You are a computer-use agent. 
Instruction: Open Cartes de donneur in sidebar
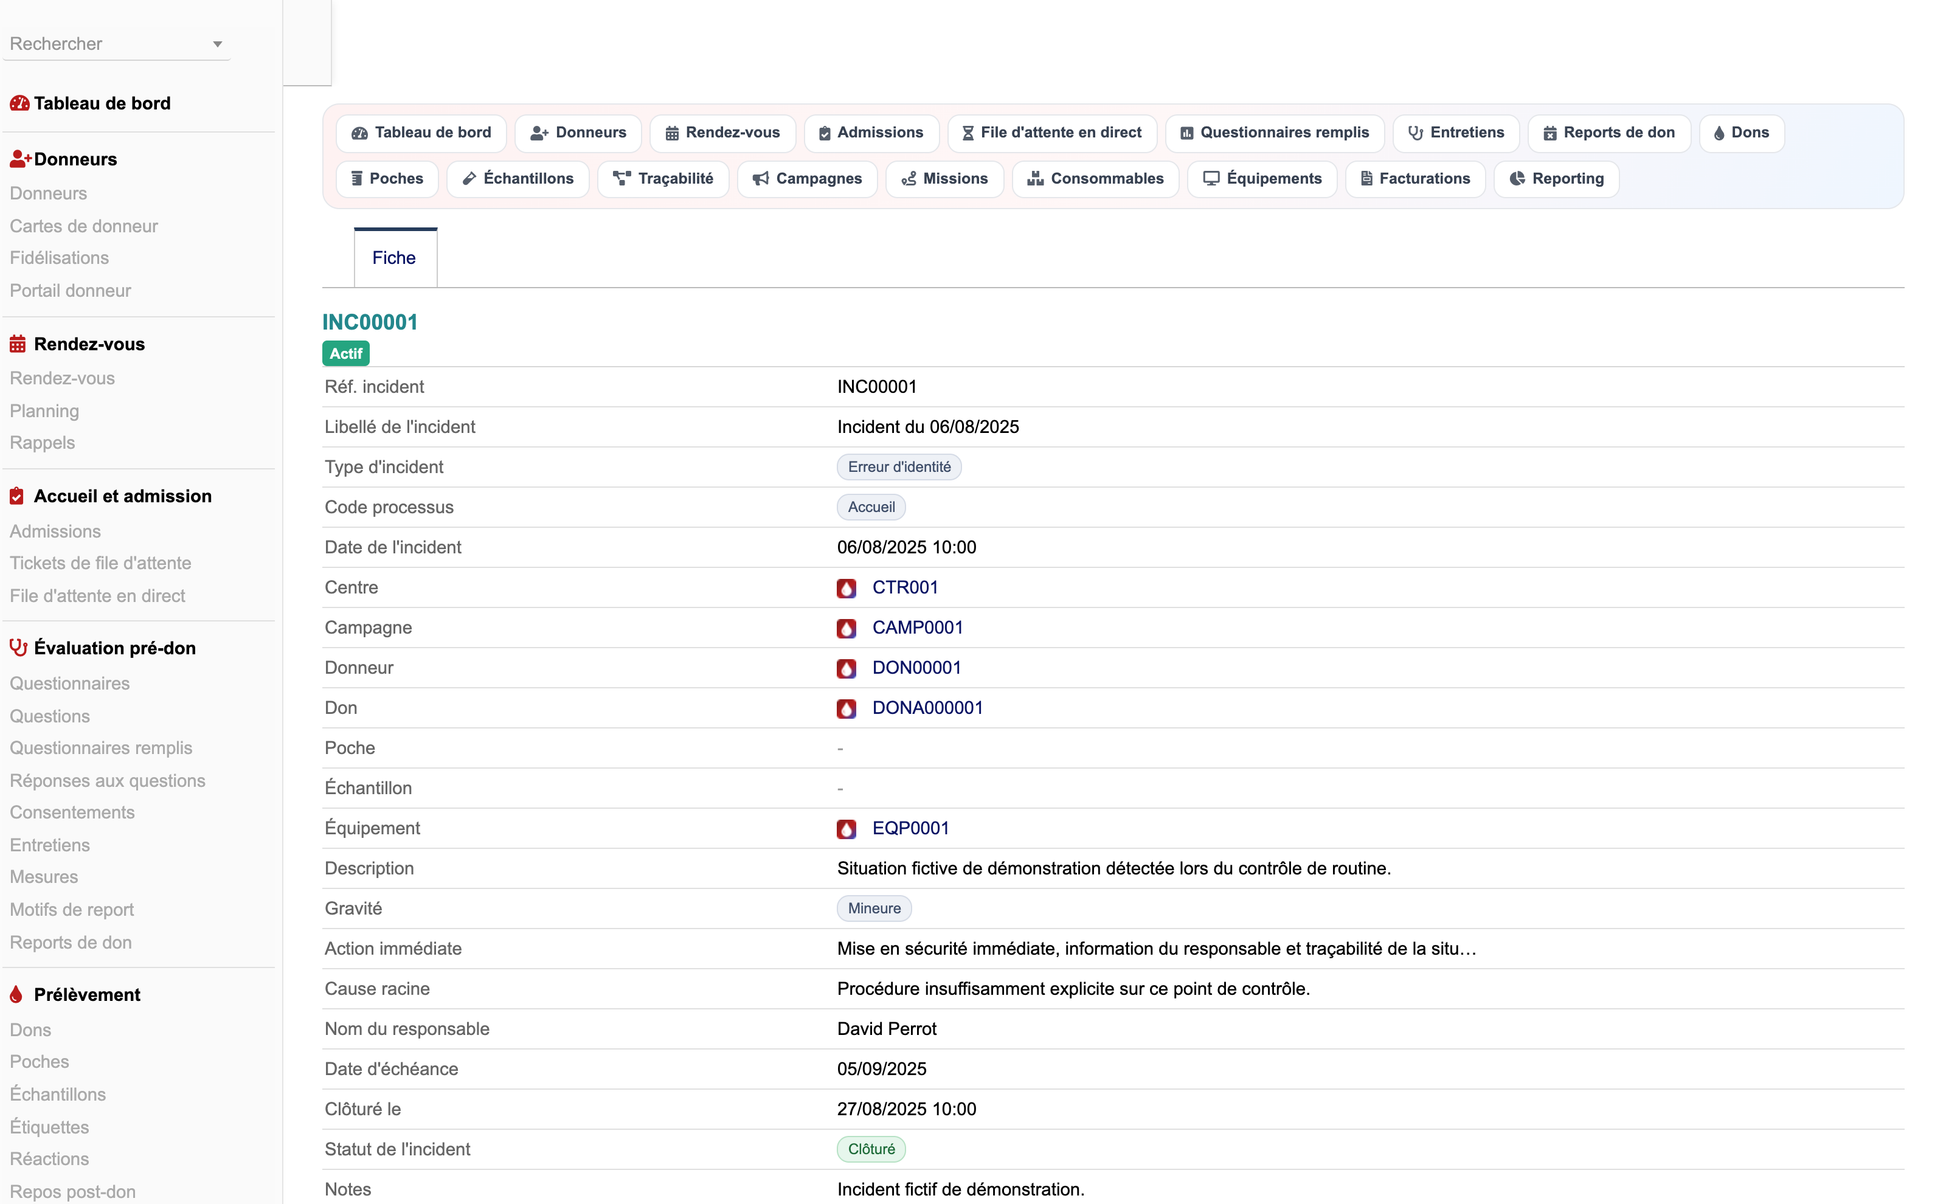click(84, 226)
